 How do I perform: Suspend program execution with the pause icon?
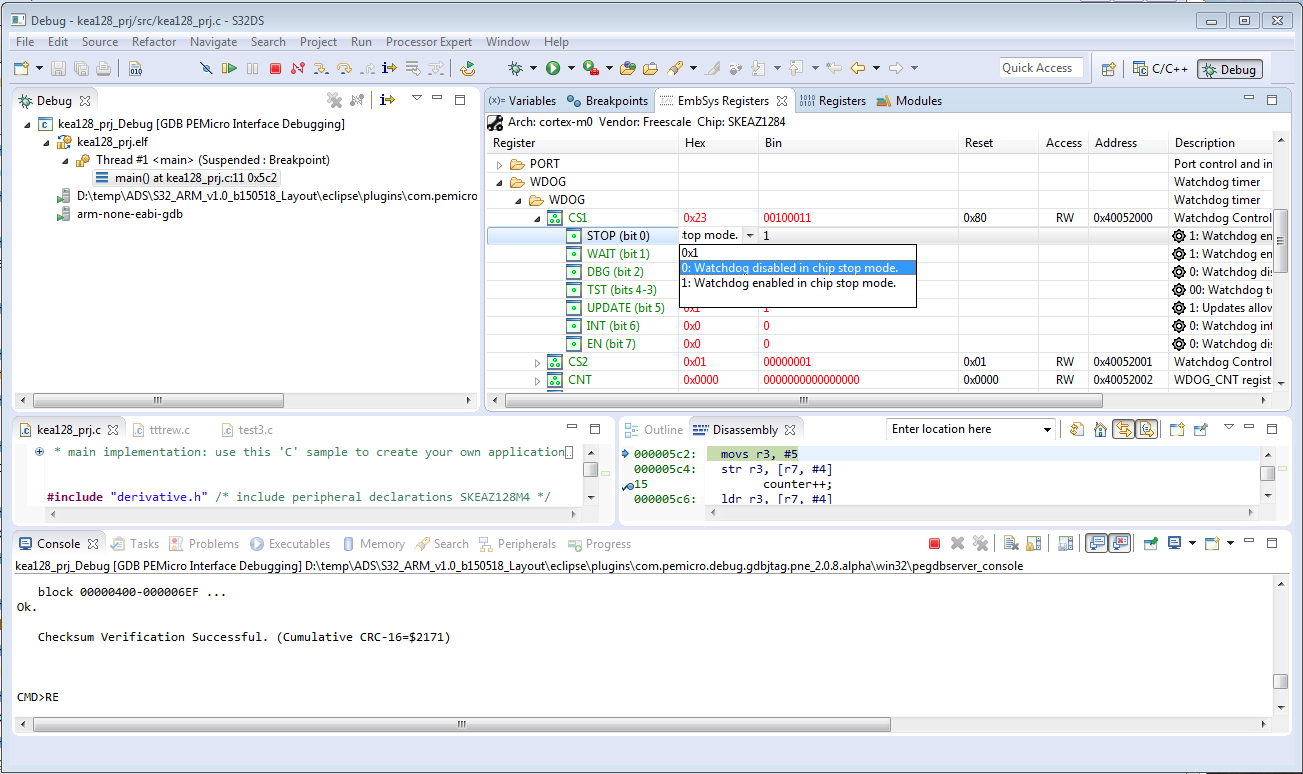(253, 68)
